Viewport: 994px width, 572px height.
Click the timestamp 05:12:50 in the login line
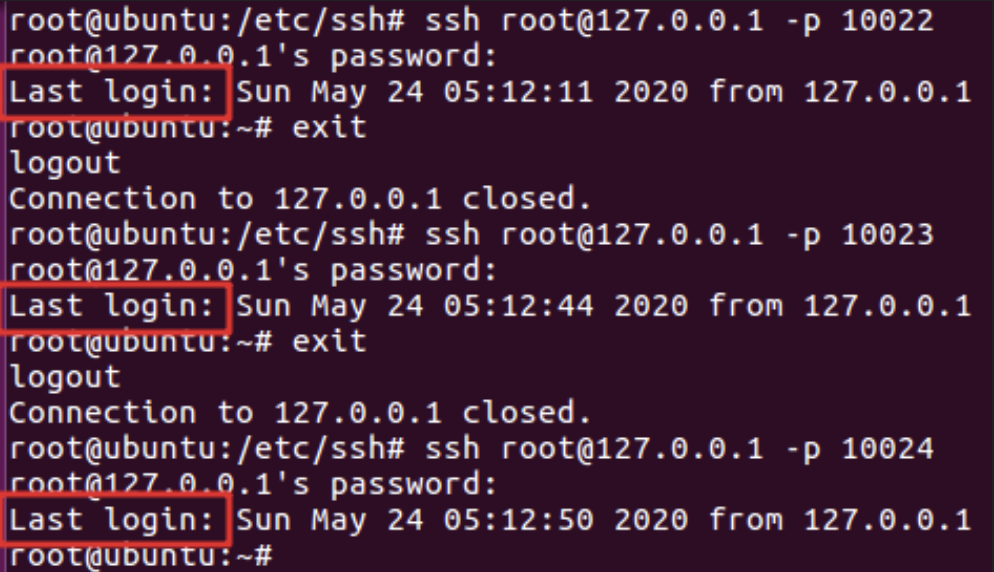(518, 520)
